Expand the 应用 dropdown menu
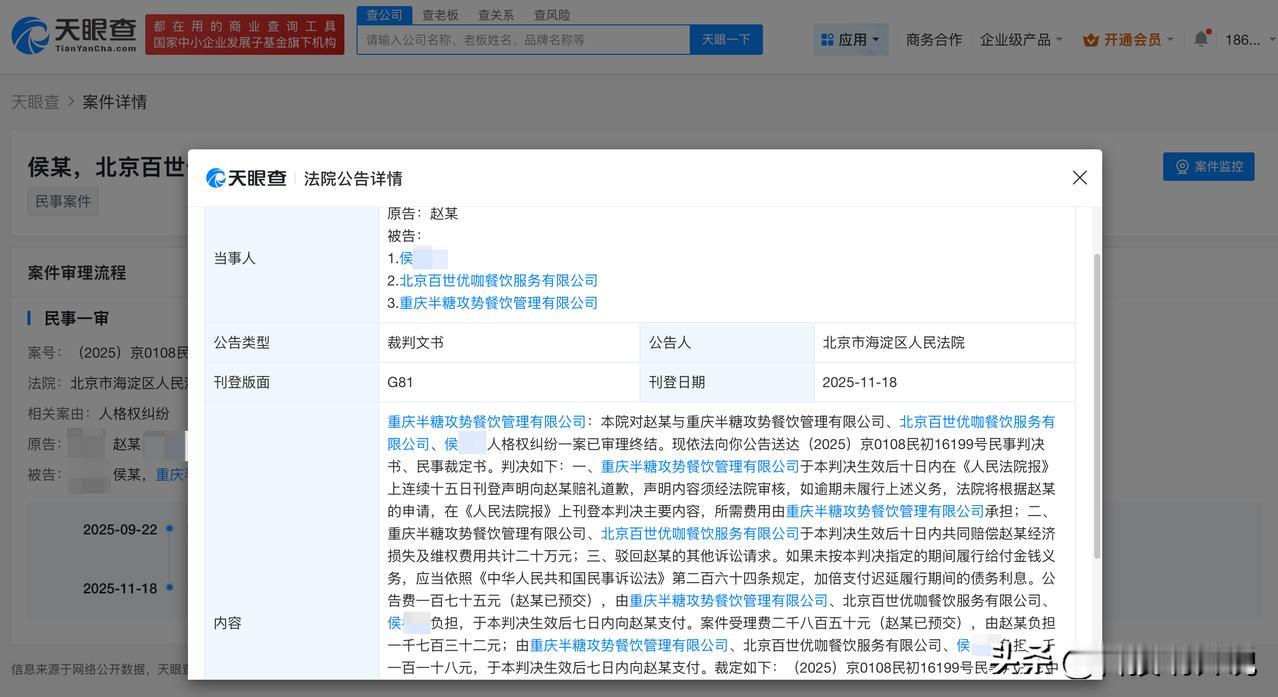Screen dimensions: 1278x697 coord(850,40)
